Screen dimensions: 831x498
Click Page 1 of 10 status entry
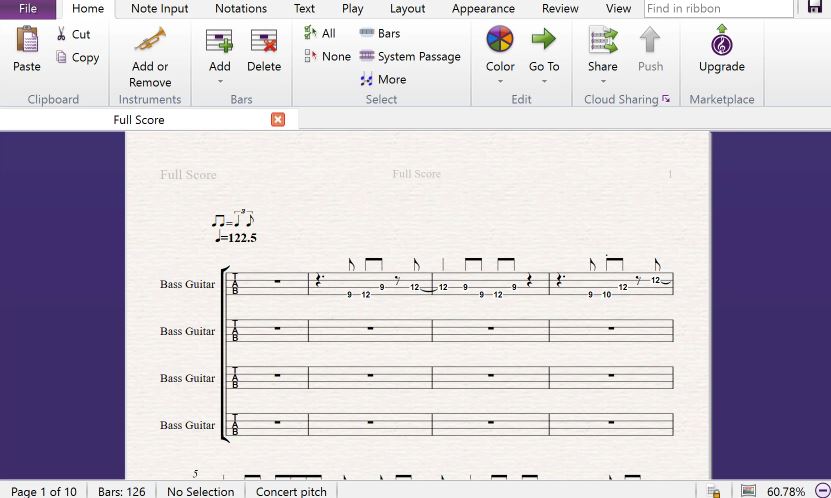coord(43,492)
